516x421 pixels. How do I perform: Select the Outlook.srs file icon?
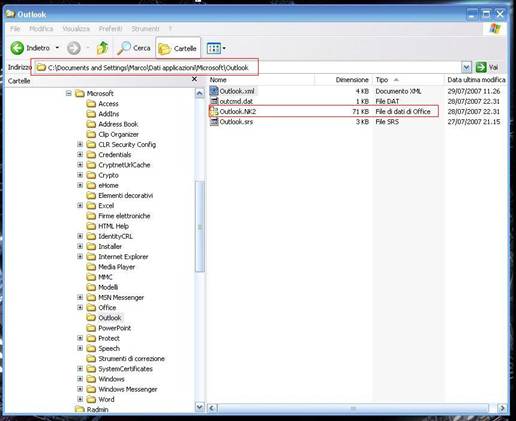[214, 122]
